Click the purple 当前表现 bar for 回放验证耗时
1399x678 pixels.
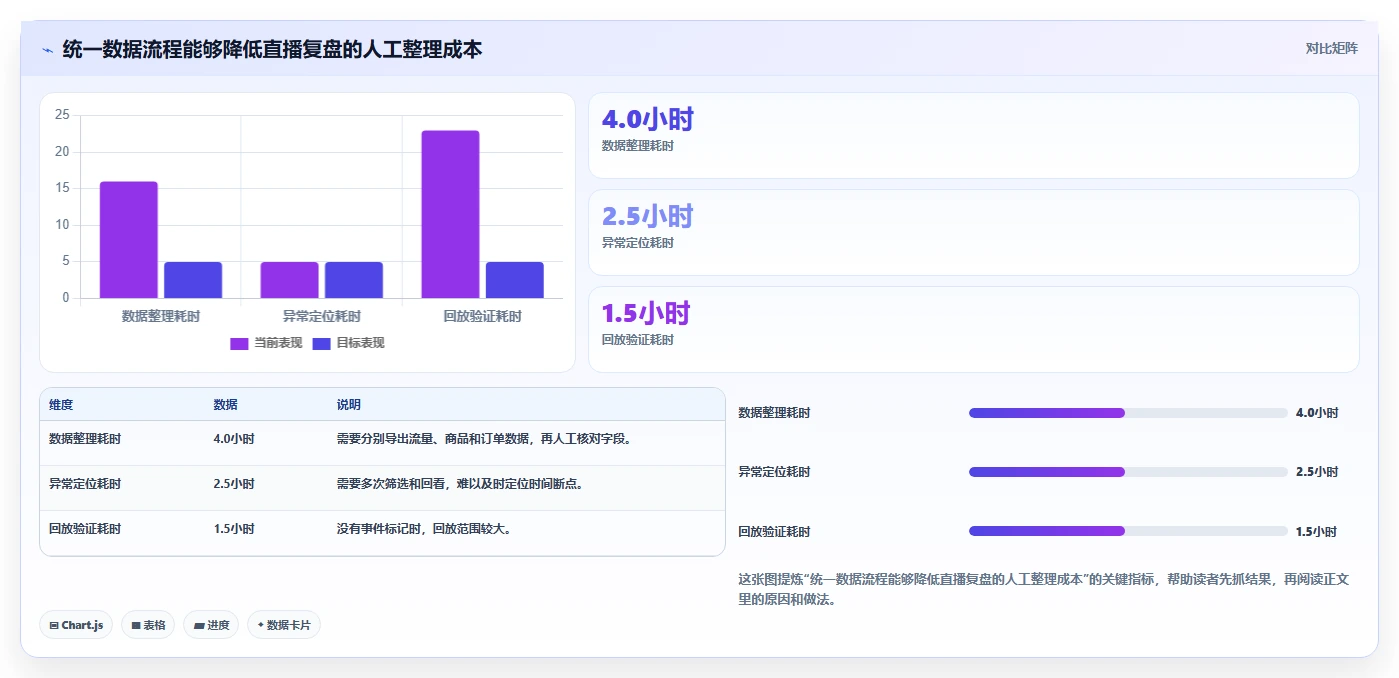(450, 214)
